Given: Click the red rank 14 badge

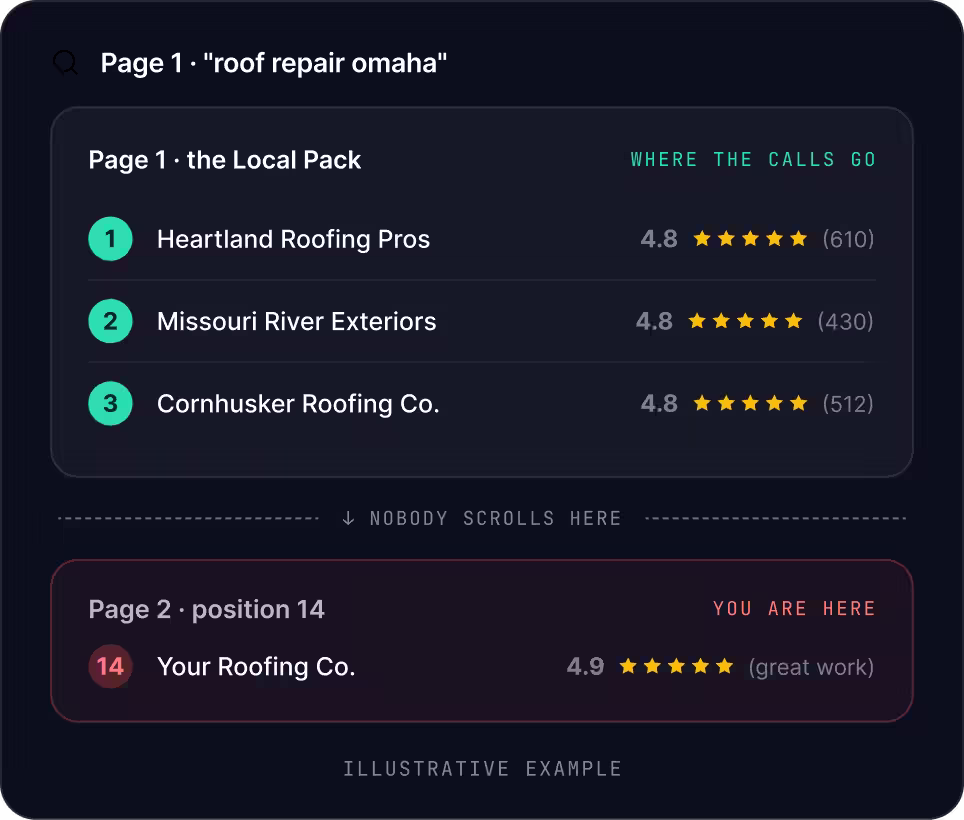Looking at the screenshot, I should click(111, 666).
